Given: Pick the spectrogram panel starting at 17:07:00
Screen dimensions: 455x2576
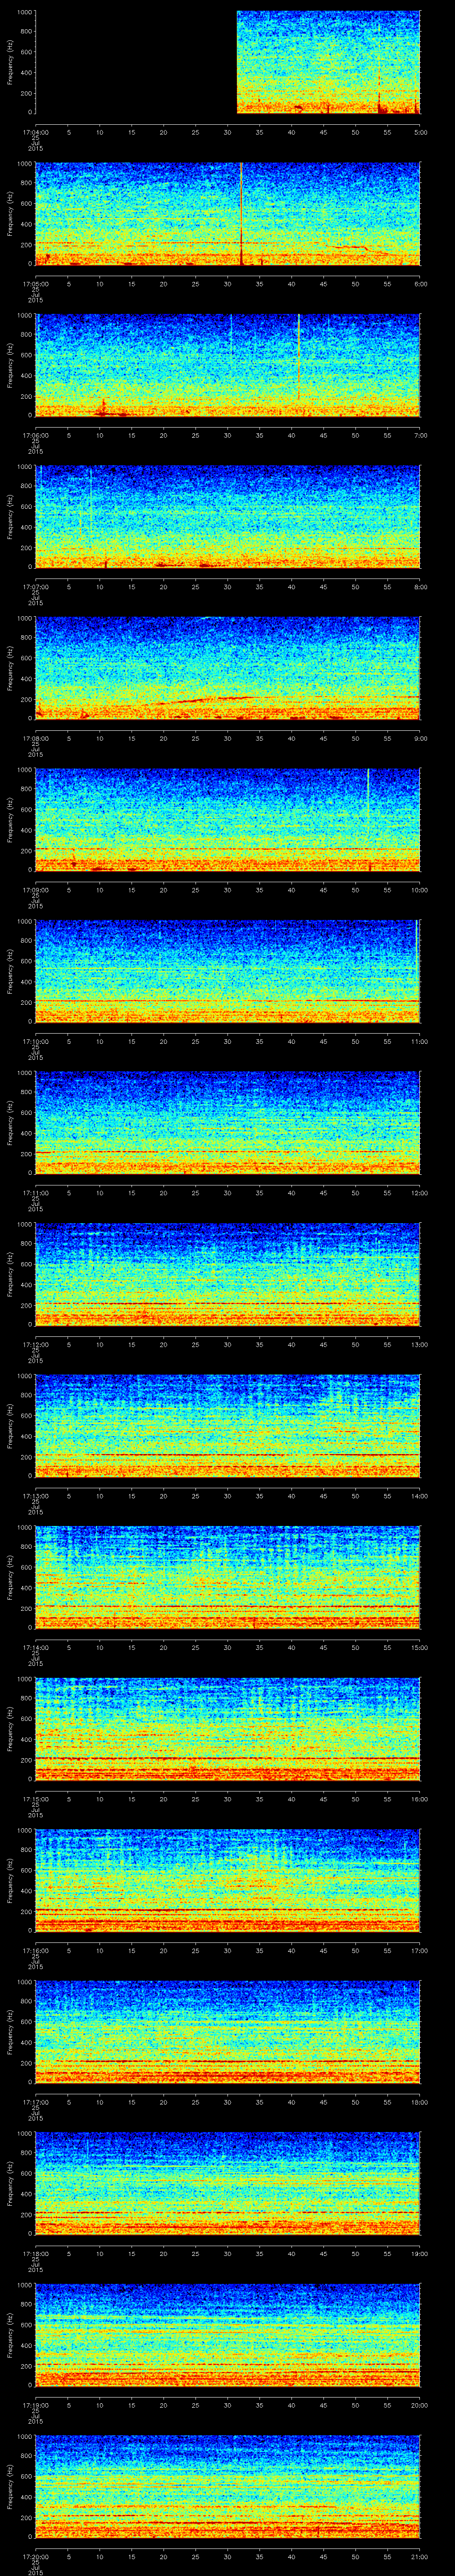Looking at the screenshot, I should pos(228,517).
